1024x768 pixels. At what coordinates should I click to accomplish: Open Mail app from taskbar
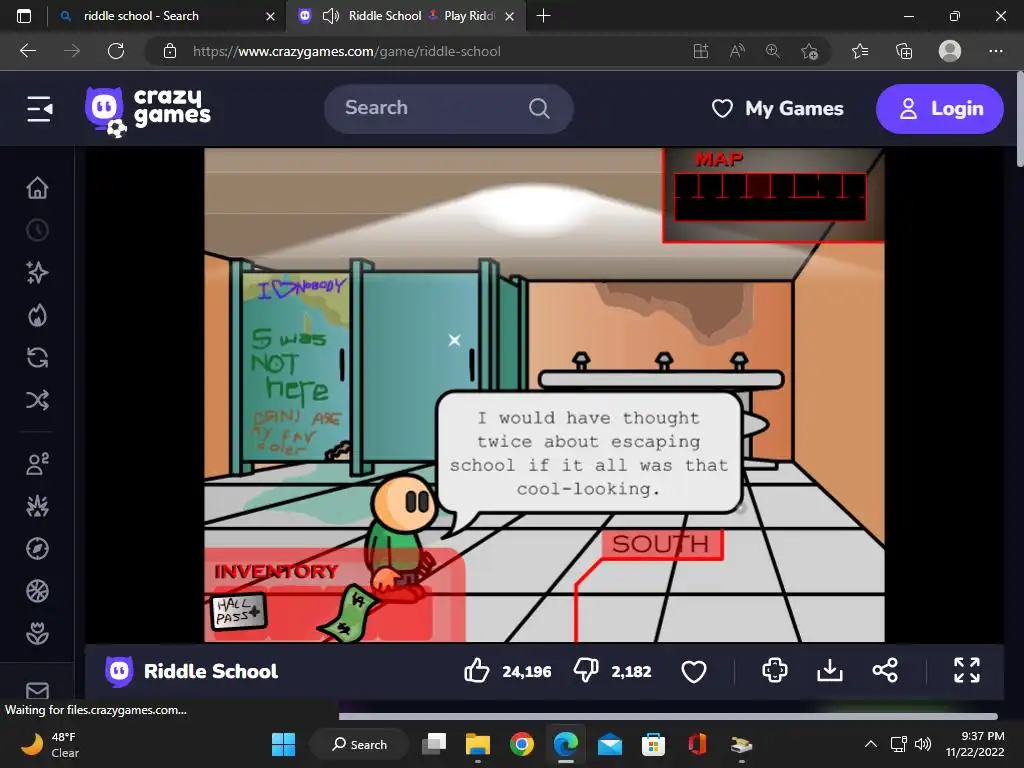[x=609, y=744]
